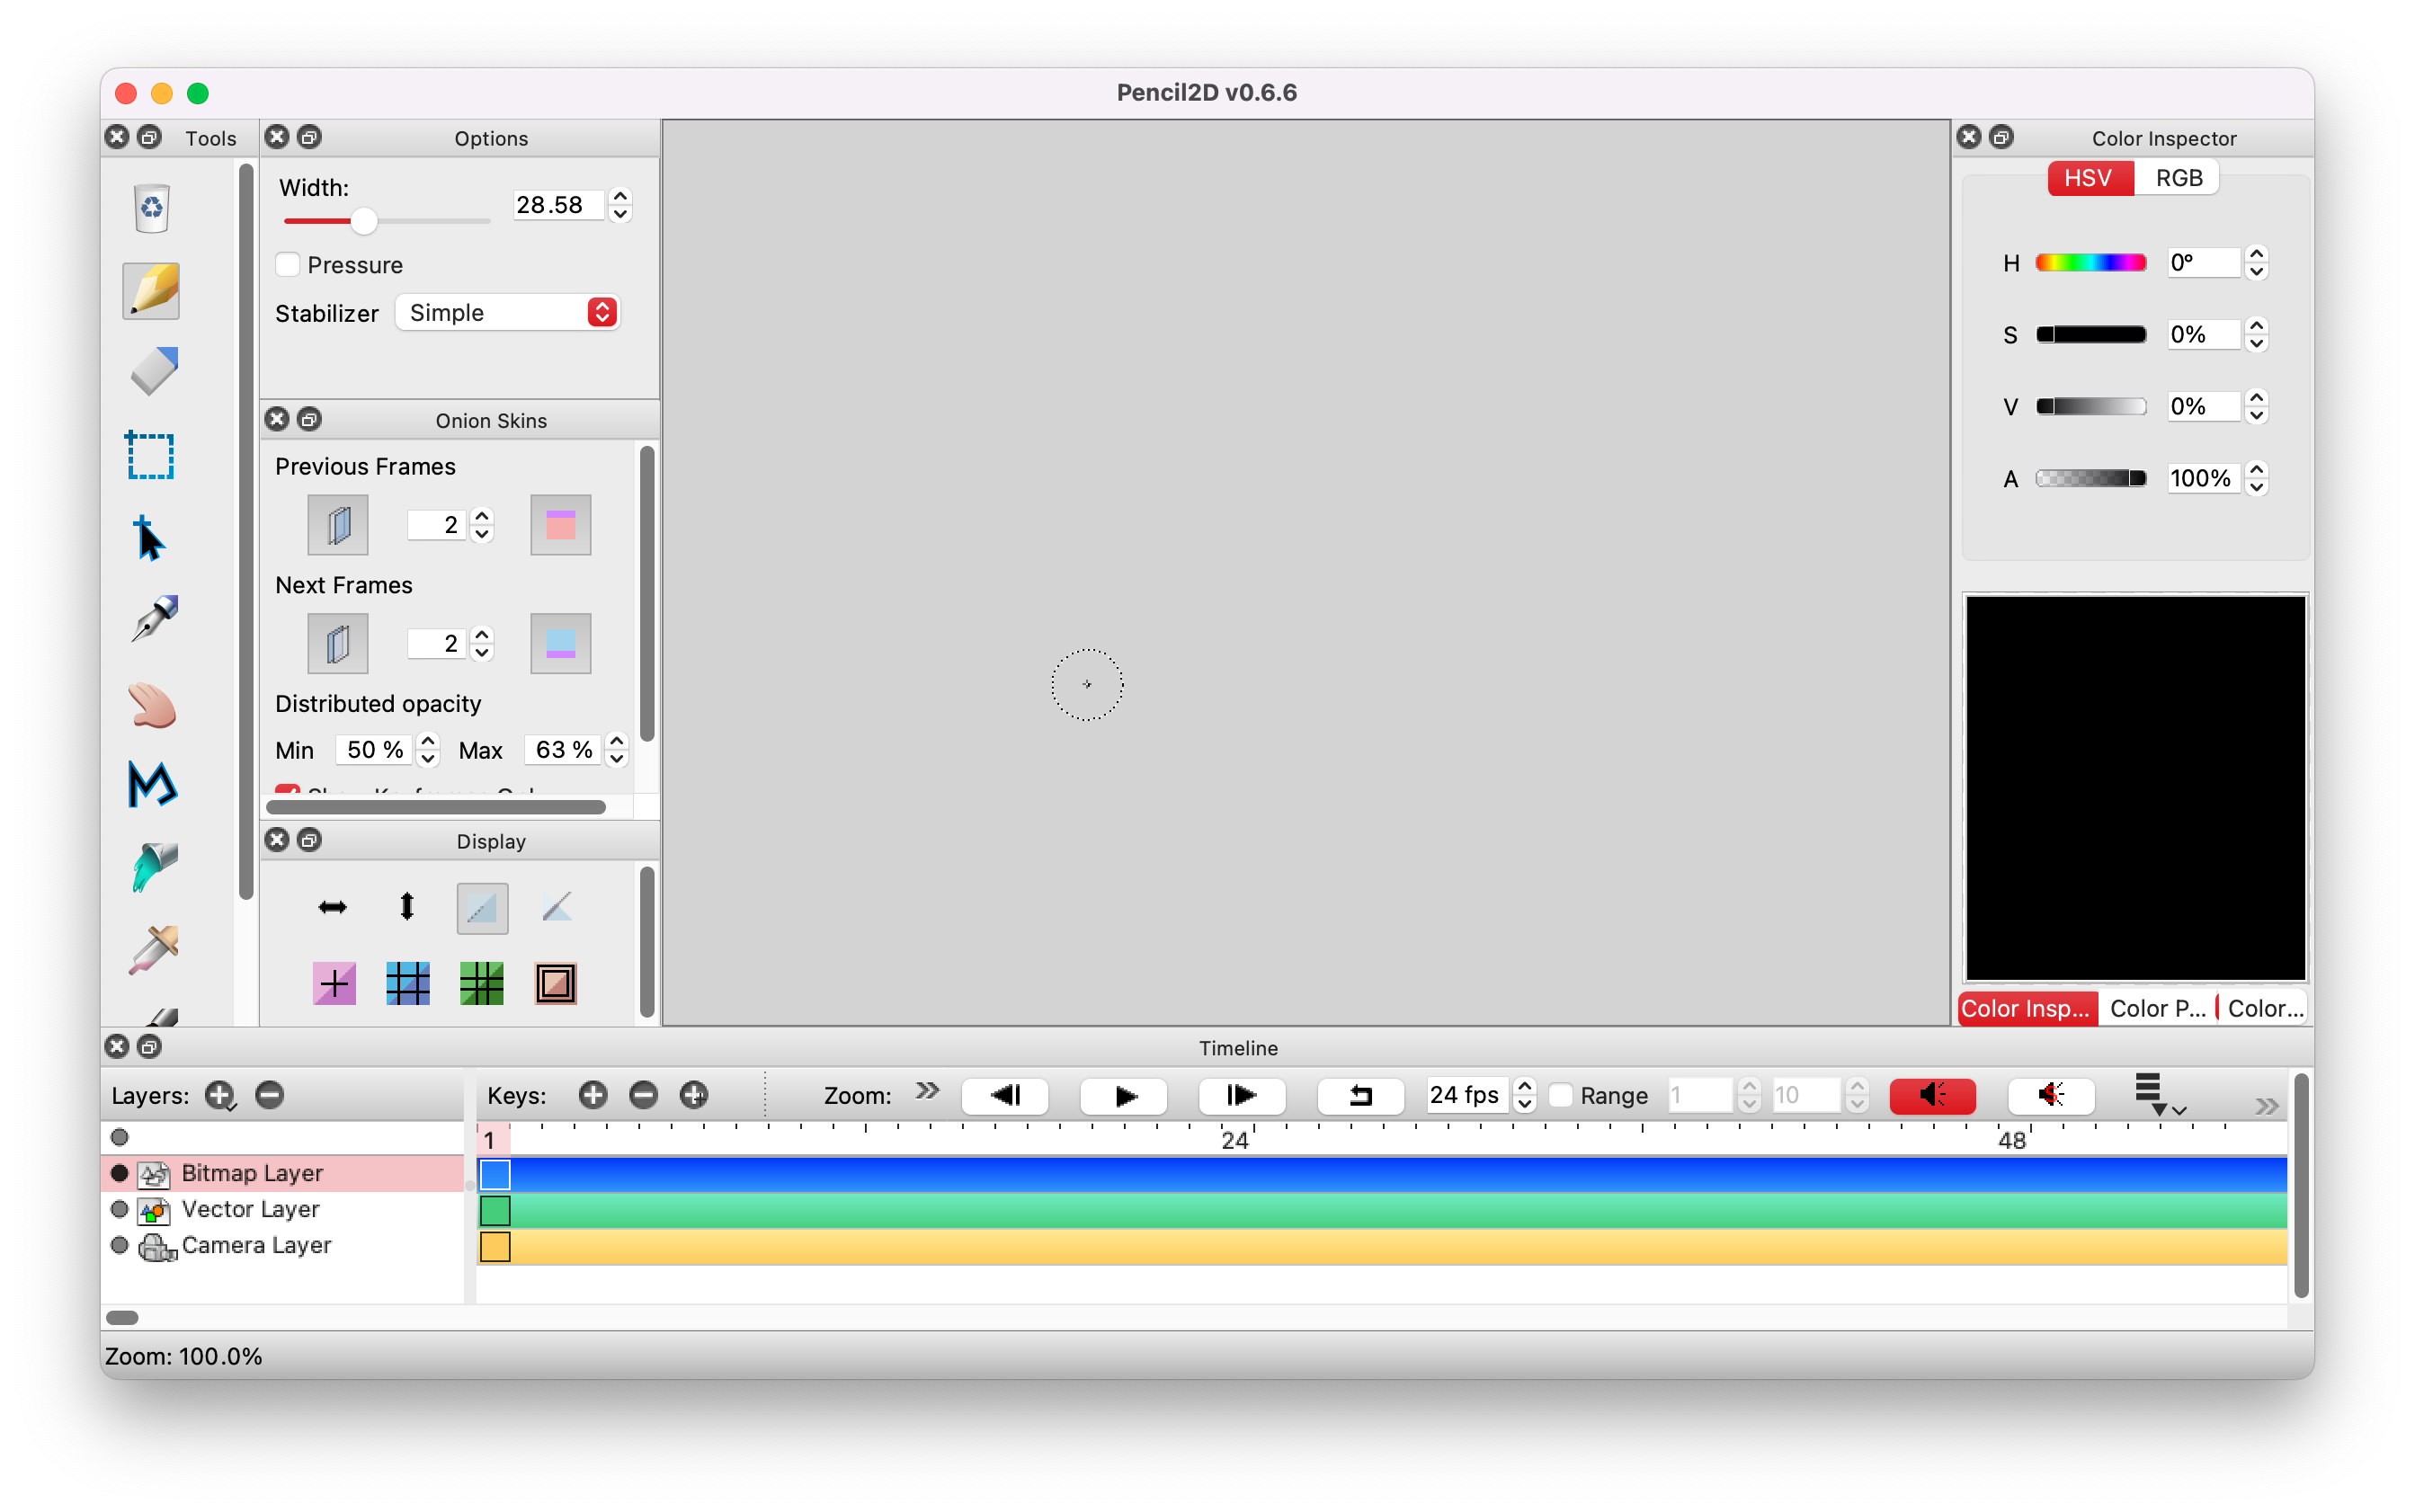Toggle previous frames onion color red
2415x1512 pixels.
pos(560,525)
